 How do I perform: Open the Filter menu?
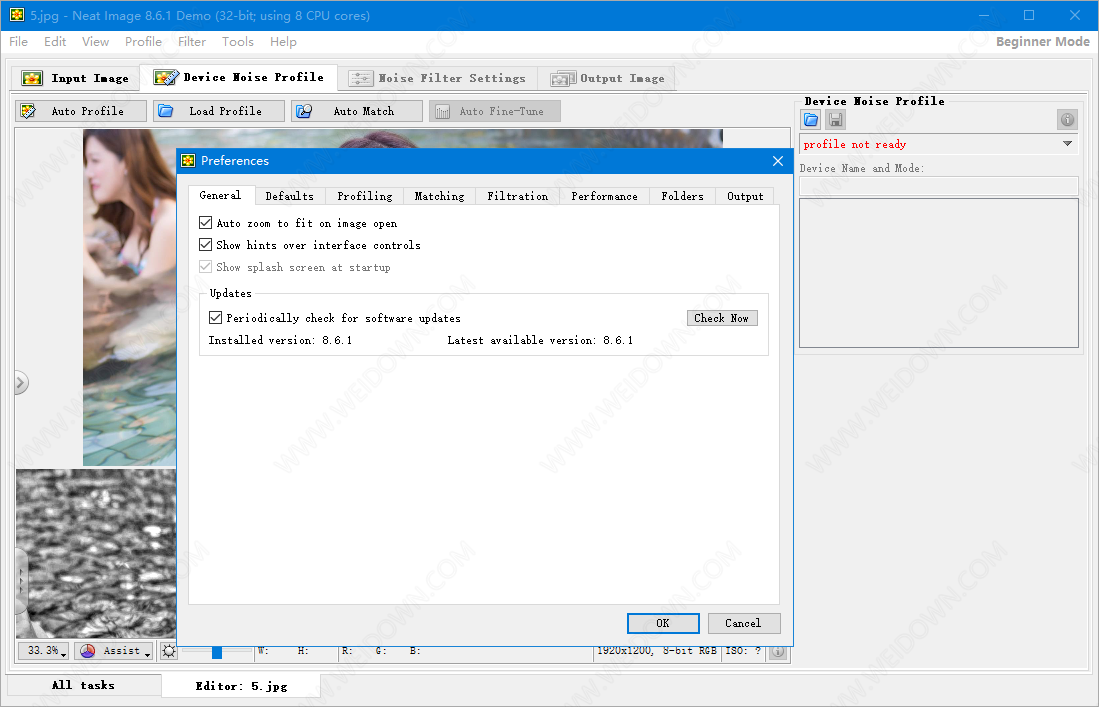191,41
